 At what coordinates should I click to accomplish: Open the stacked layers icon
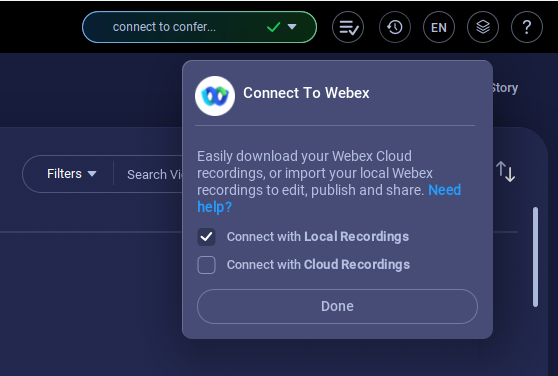tap(483, 27)
